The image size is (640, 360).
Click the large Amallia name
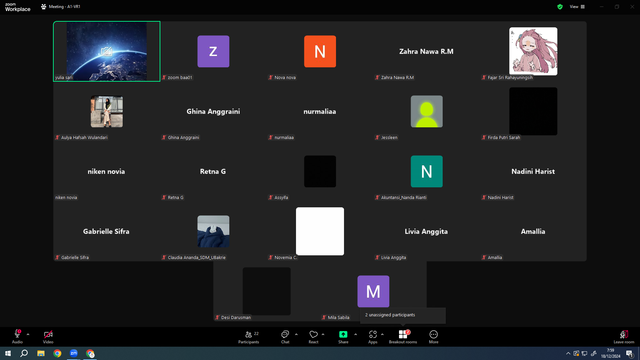(533, 231)
